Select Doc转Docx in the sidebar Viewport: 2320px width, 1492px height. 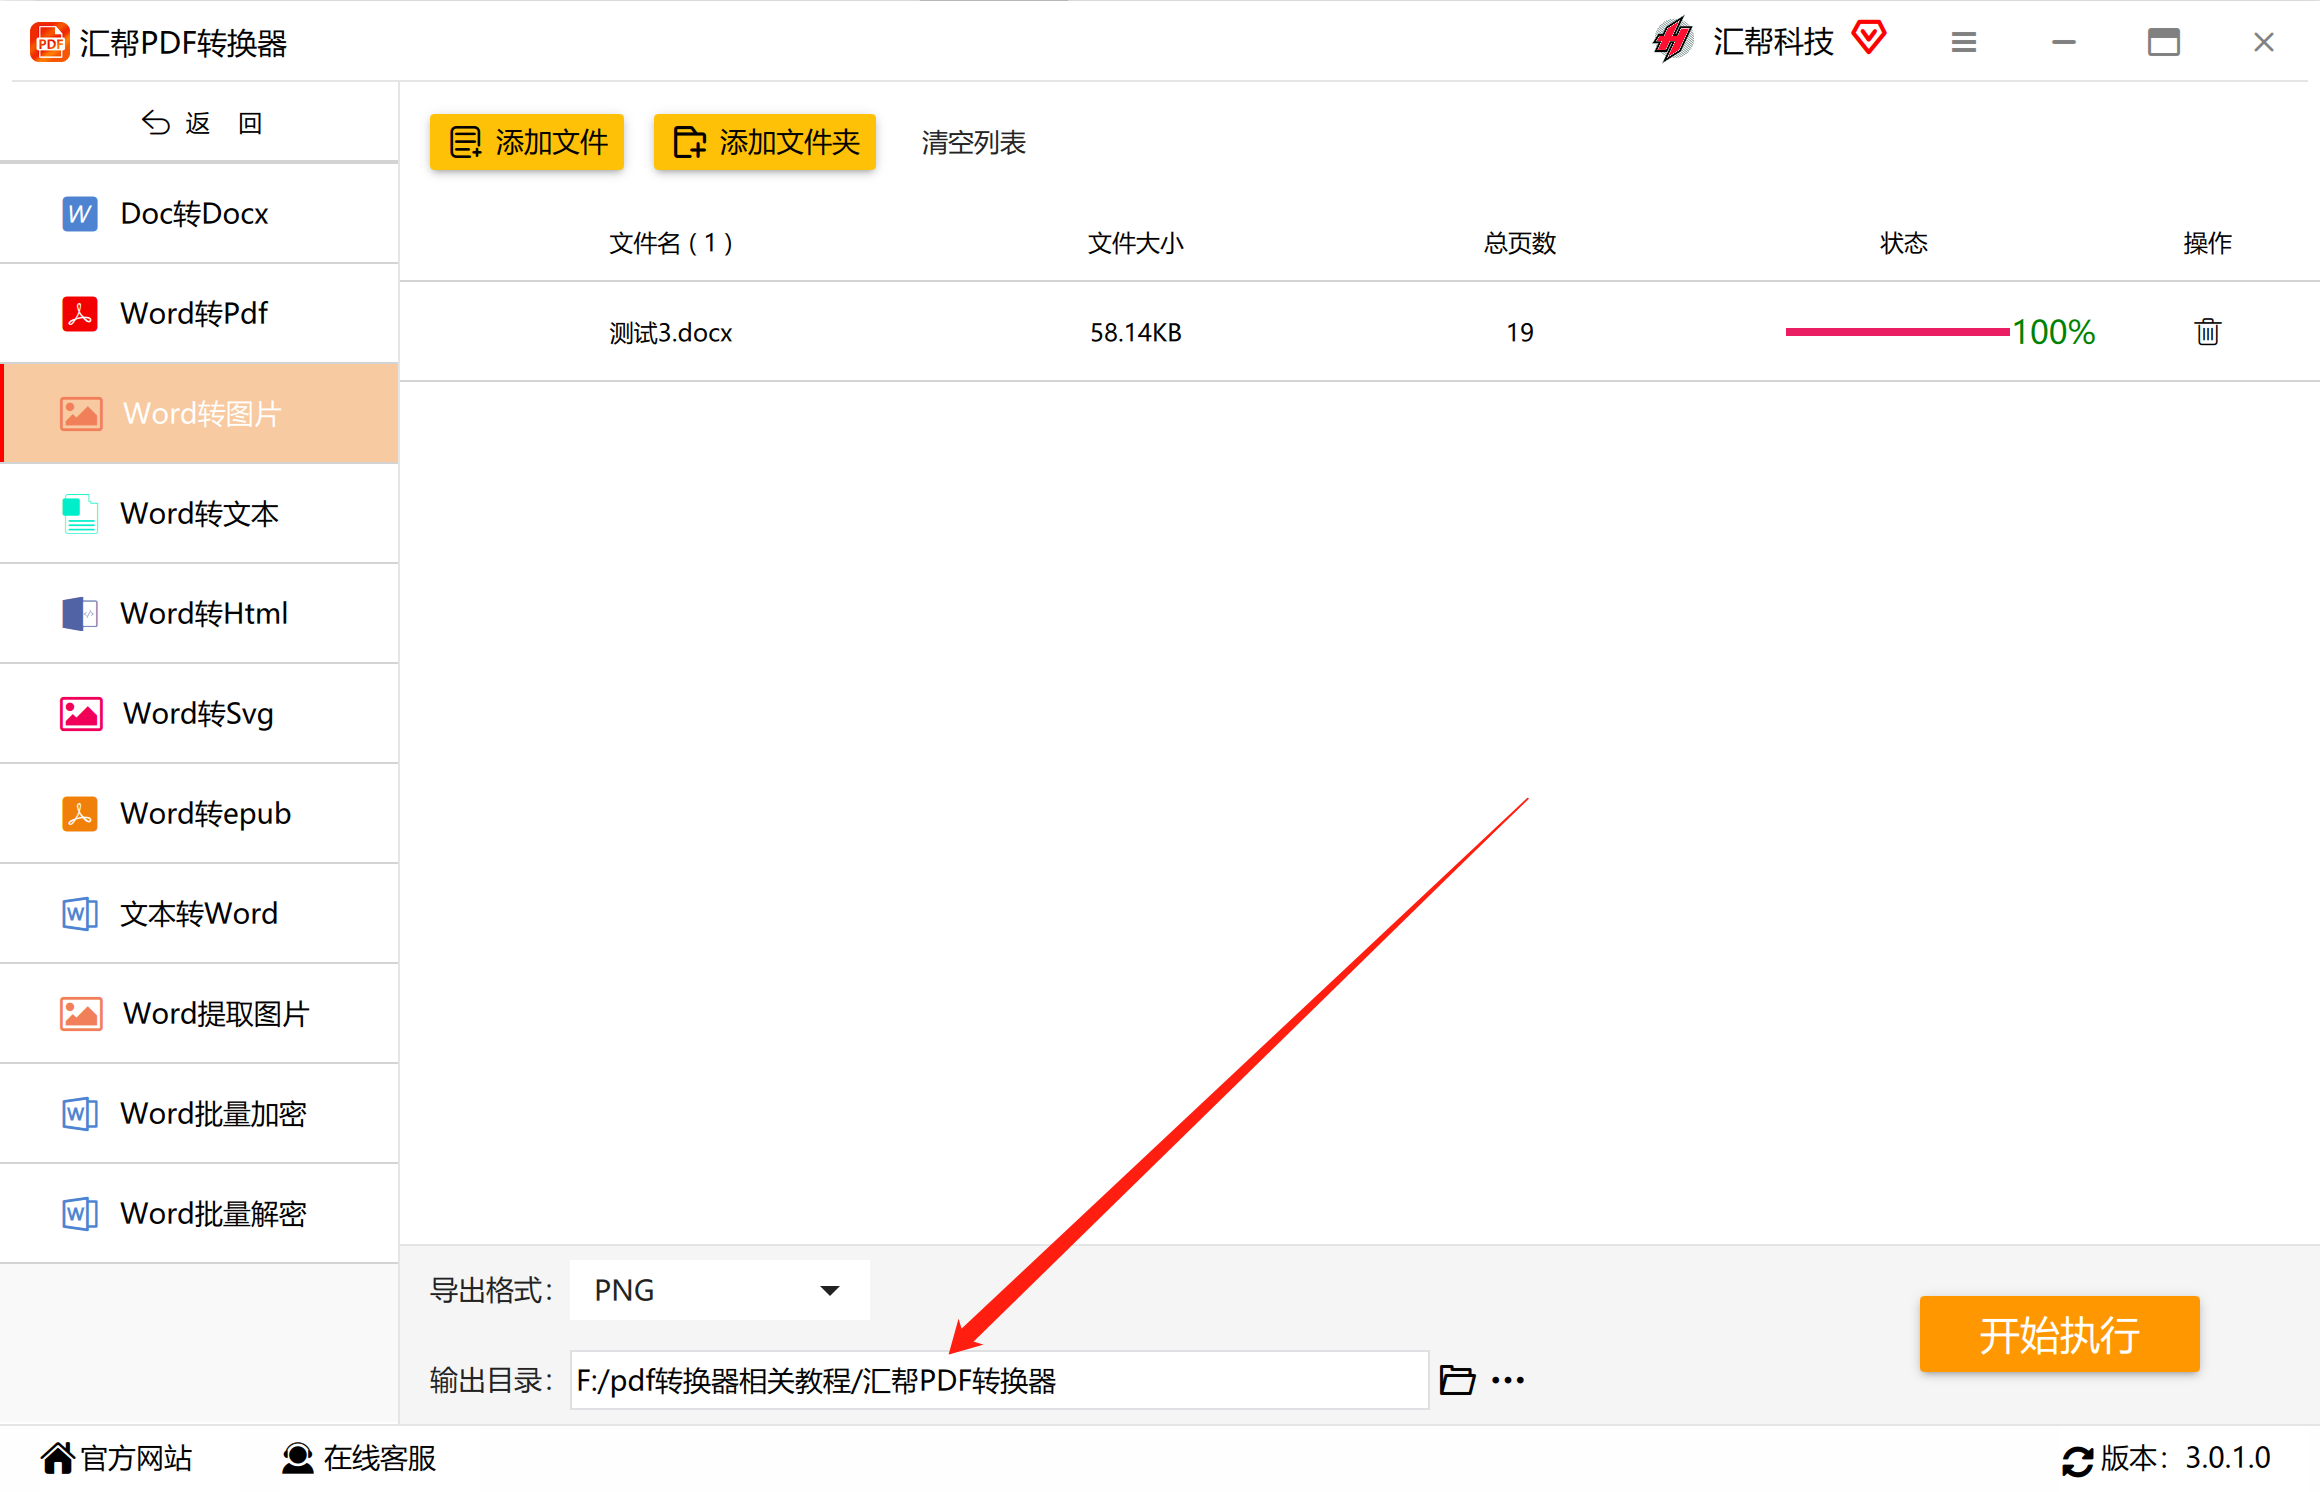200,214
